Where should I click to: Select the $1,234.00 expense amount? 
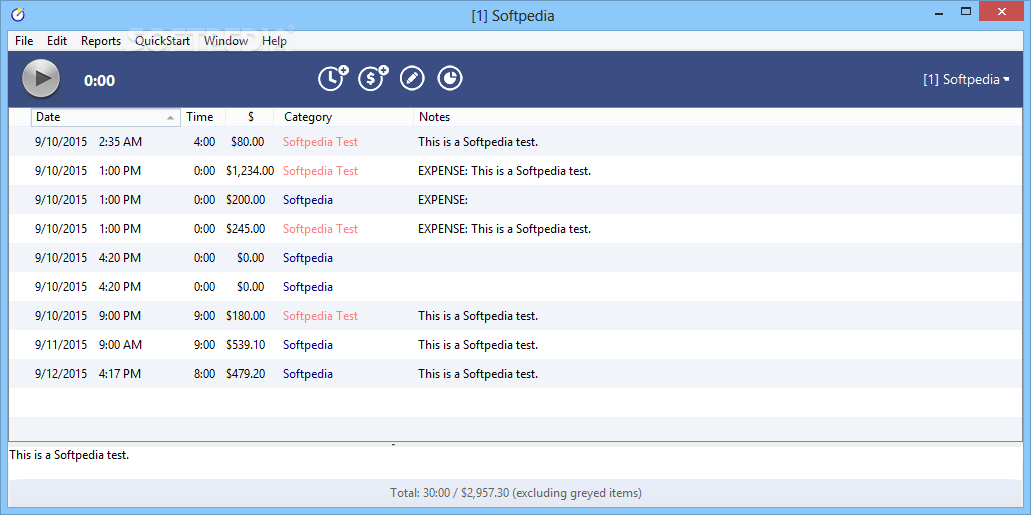coord(250,171)
